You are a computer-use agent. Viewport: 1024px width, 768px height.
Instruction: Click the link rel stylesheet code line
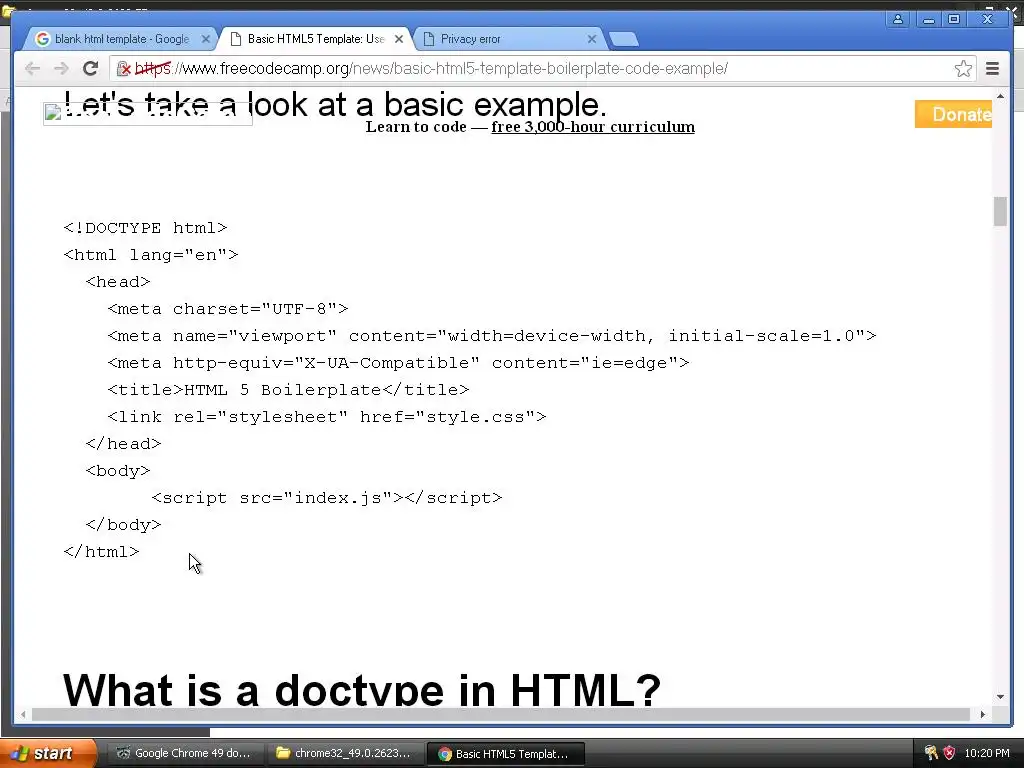[327, 417]
